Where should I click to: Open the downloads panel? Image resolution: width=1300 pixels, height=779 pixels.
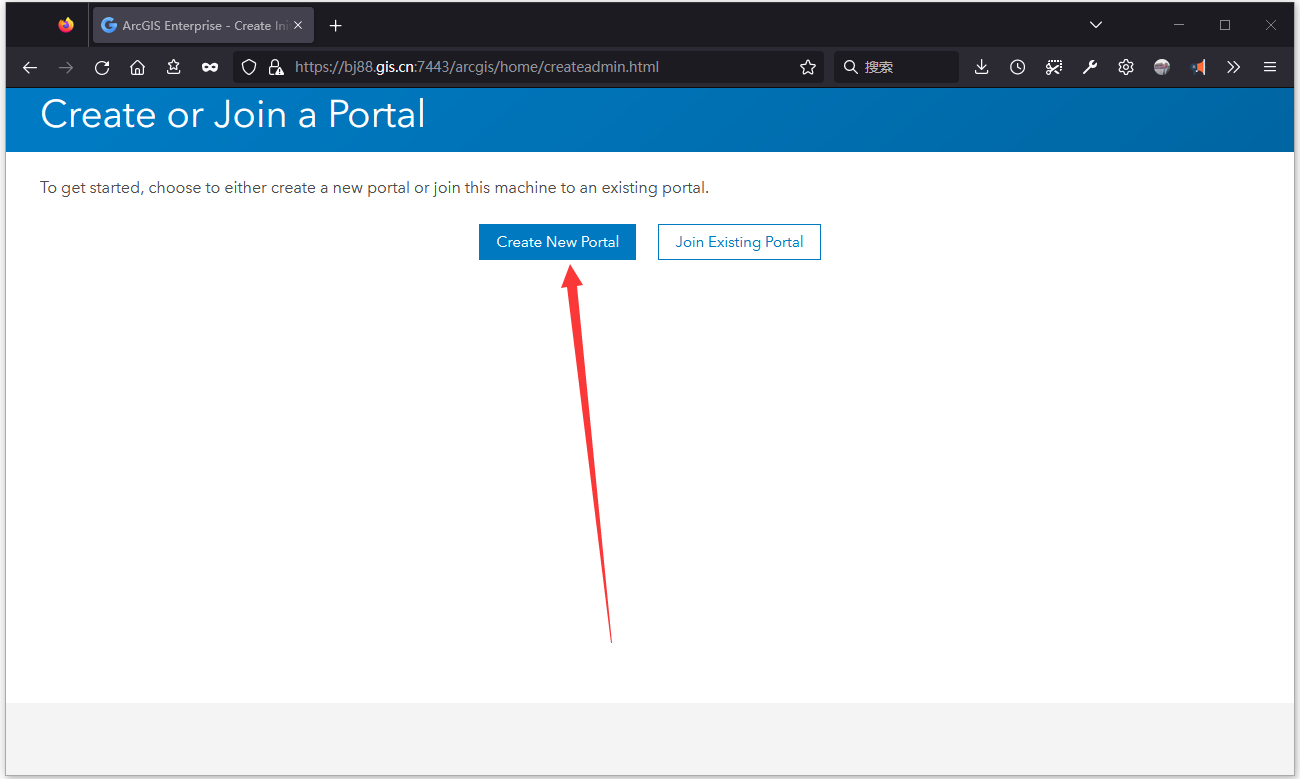click(x=982, y=67)
